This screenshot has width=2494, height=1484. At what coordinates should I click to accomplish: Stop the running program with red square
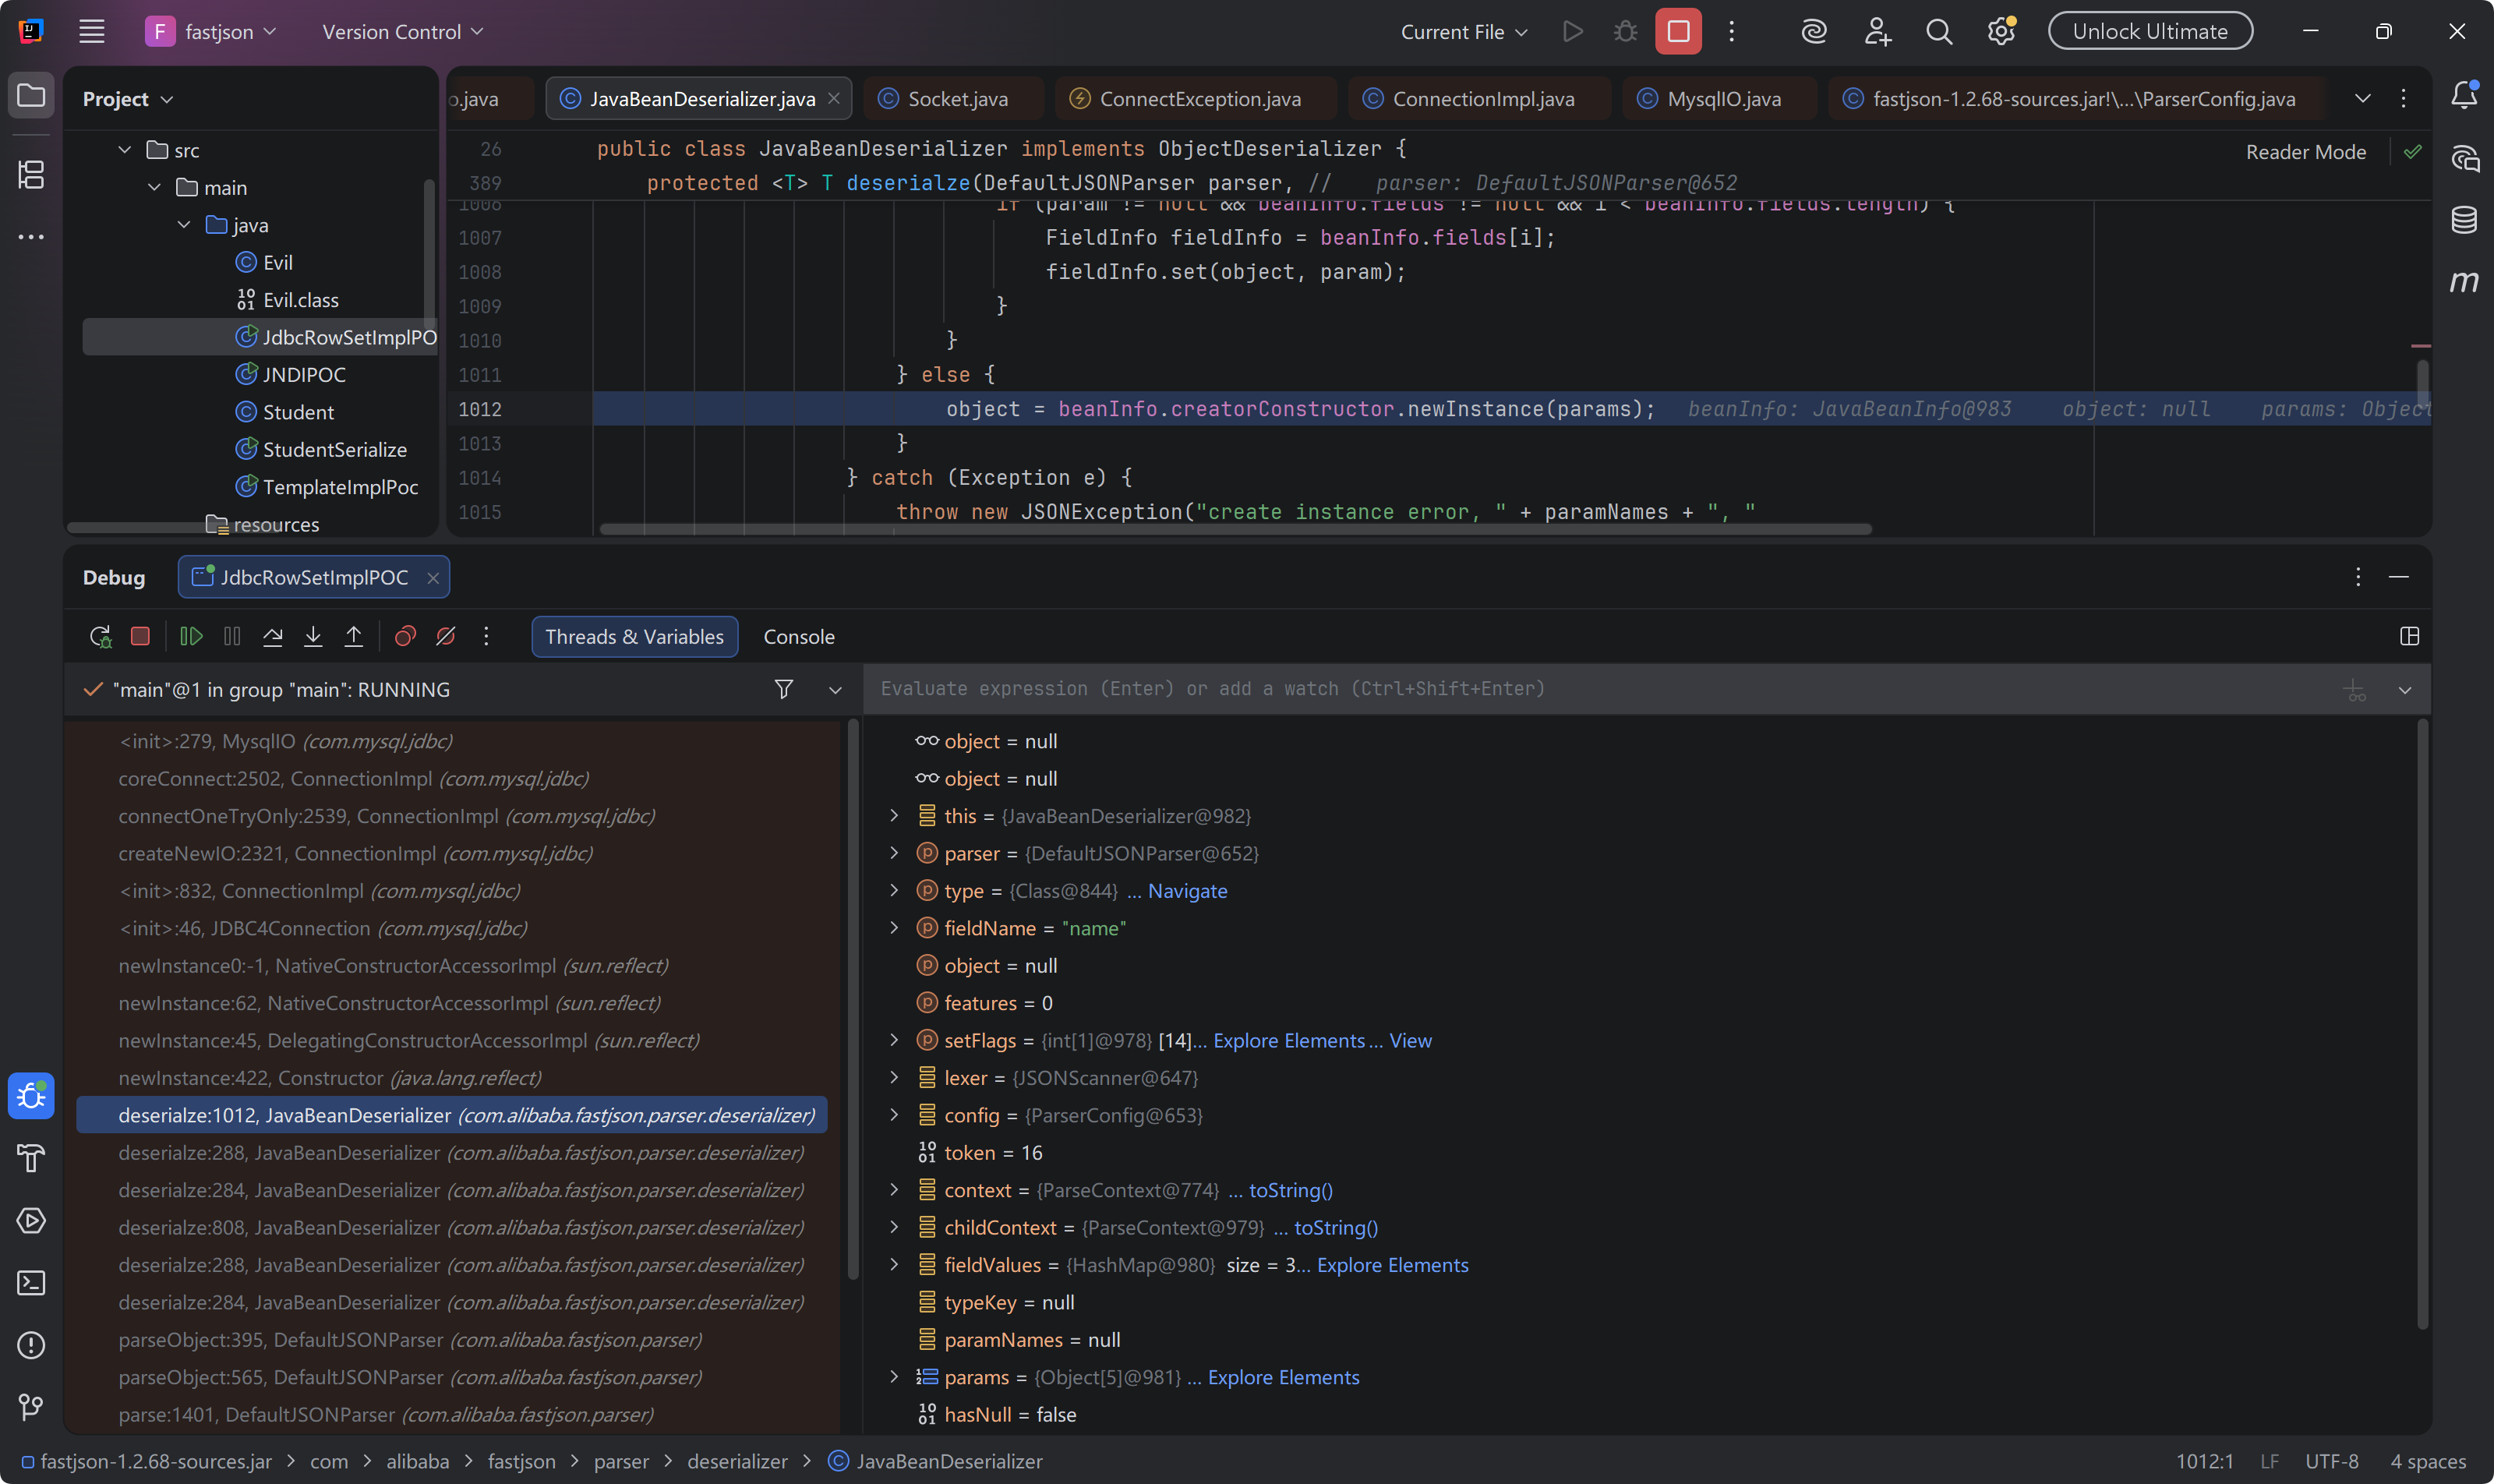pyautogui.click(x=1678, y=31)
